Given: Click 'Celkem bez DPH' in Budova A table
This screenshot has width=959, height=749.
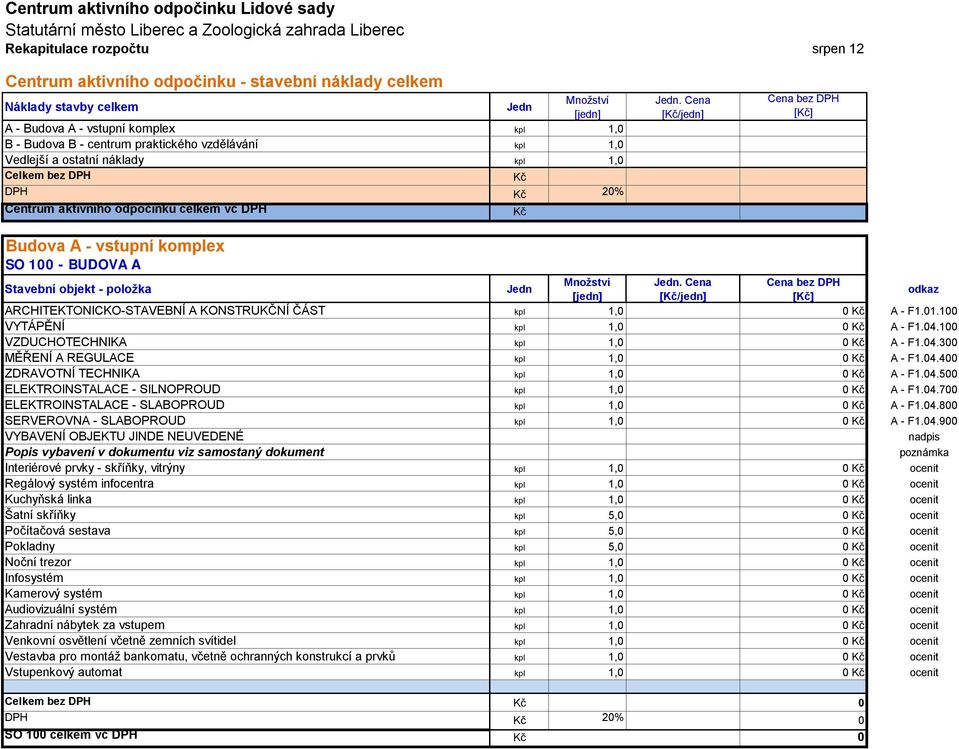Looking at the screenshot, I should point(48,701).
